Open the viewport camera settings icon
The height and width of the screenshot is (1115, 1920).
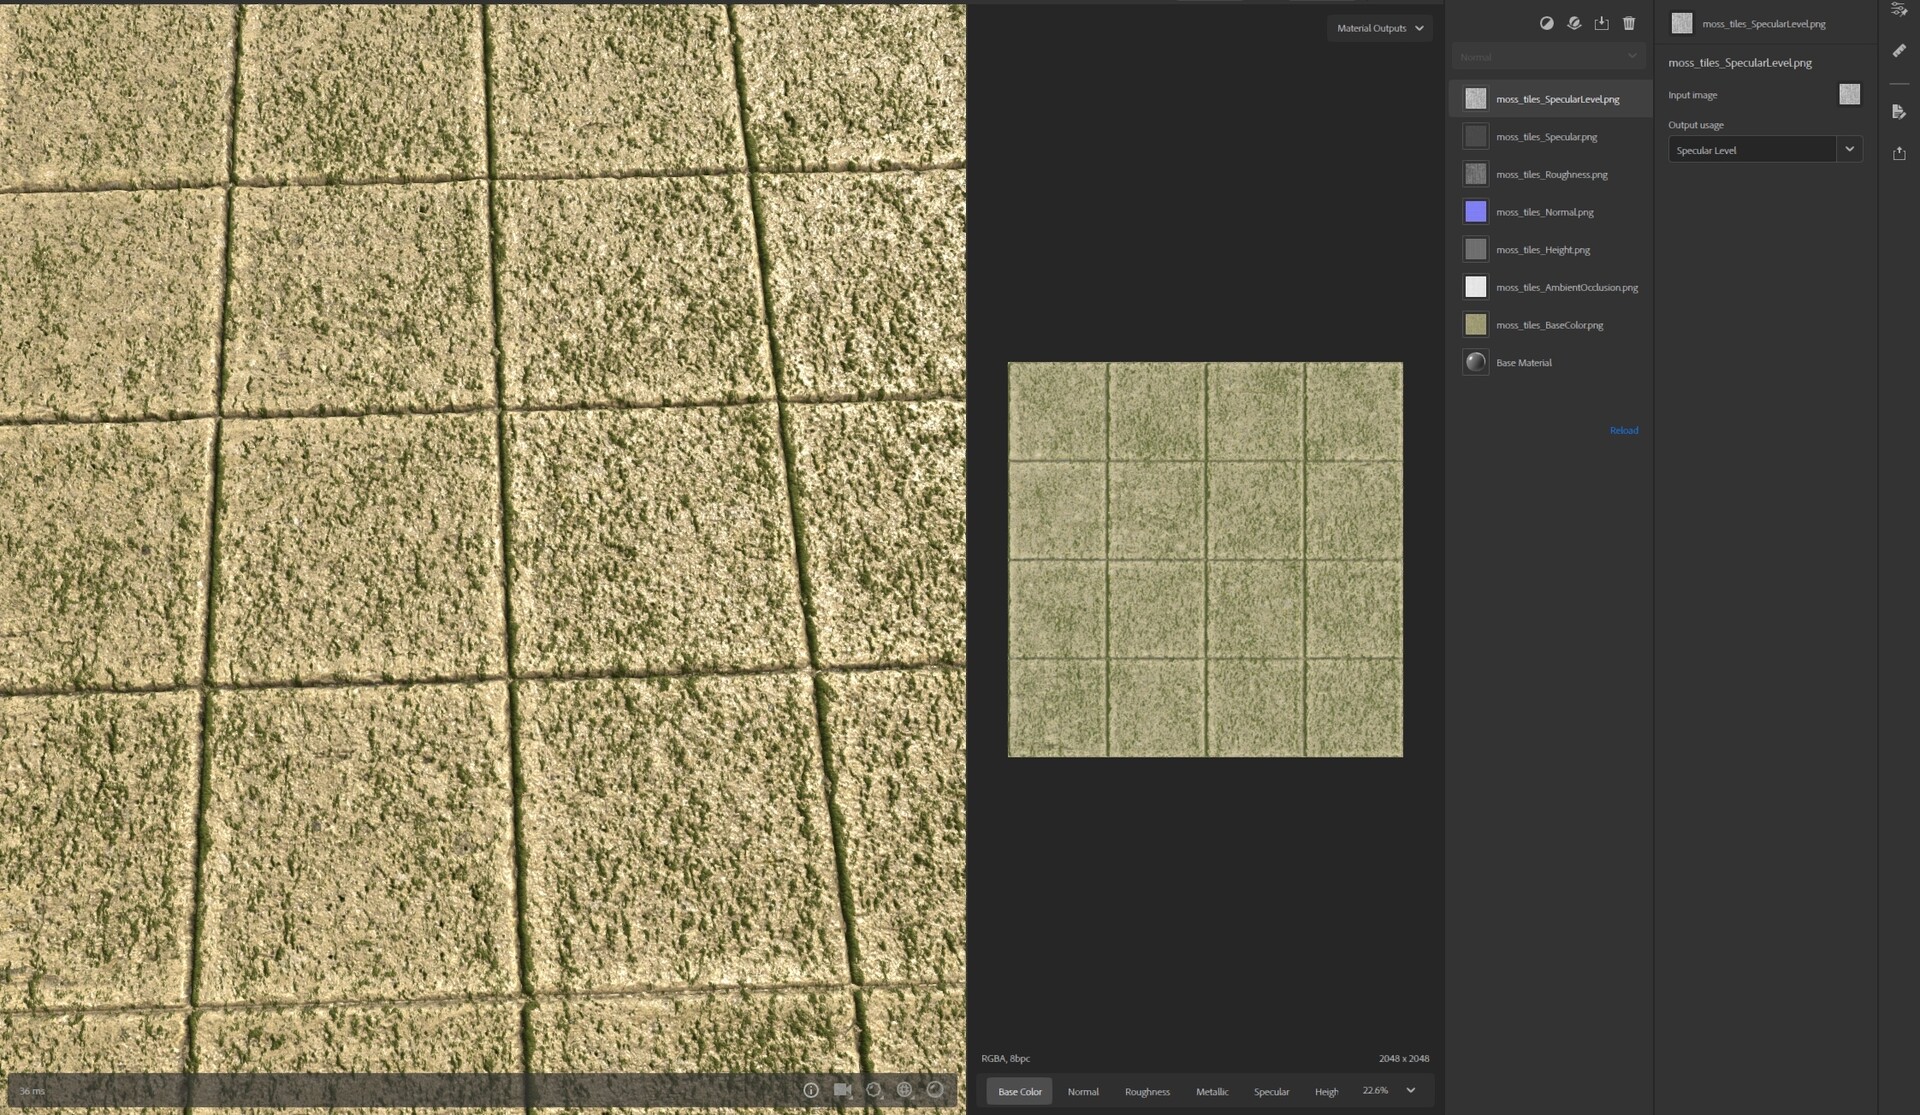click(842, 1090)
